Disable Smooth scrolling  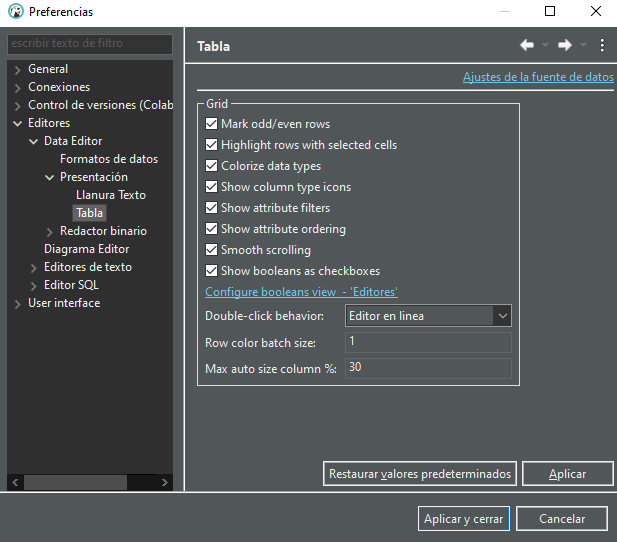211,250
